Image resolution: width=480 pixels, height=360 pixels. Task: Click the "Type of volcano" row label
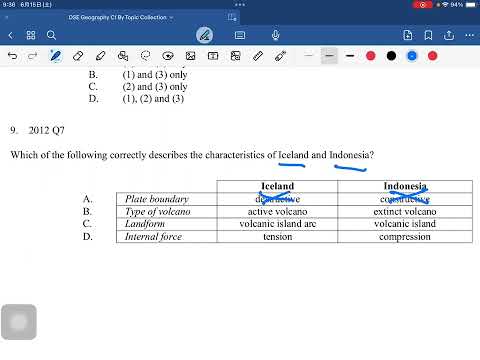click(158, 211)
